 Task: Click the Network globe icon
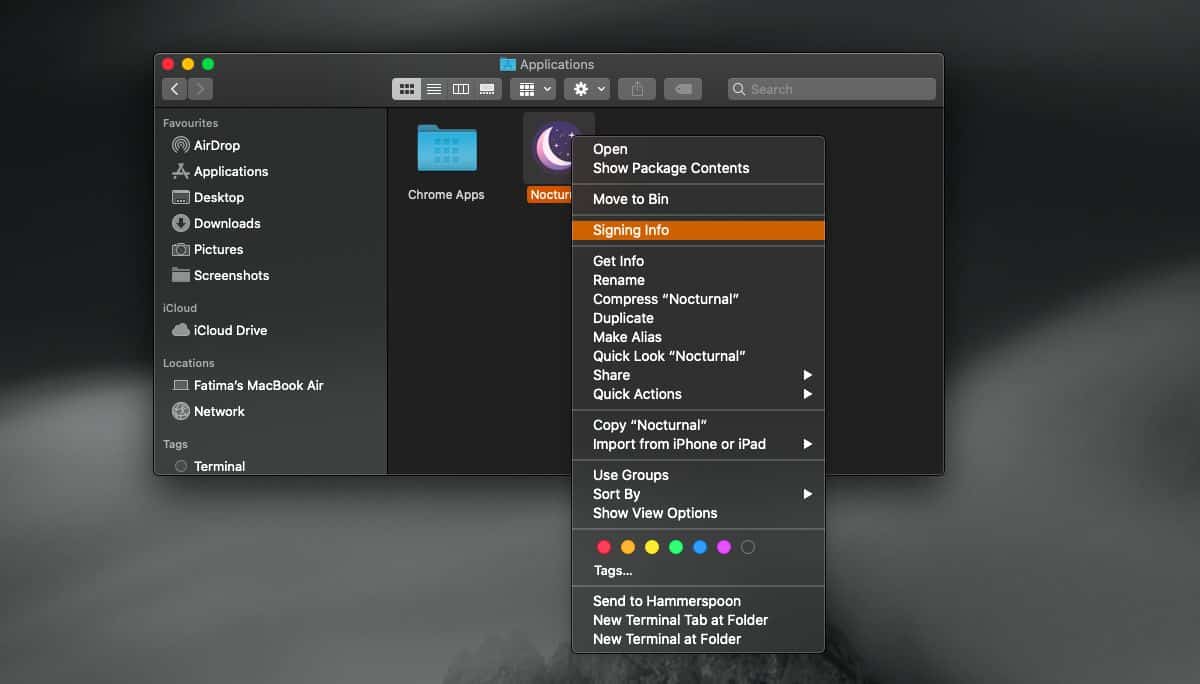181,411
